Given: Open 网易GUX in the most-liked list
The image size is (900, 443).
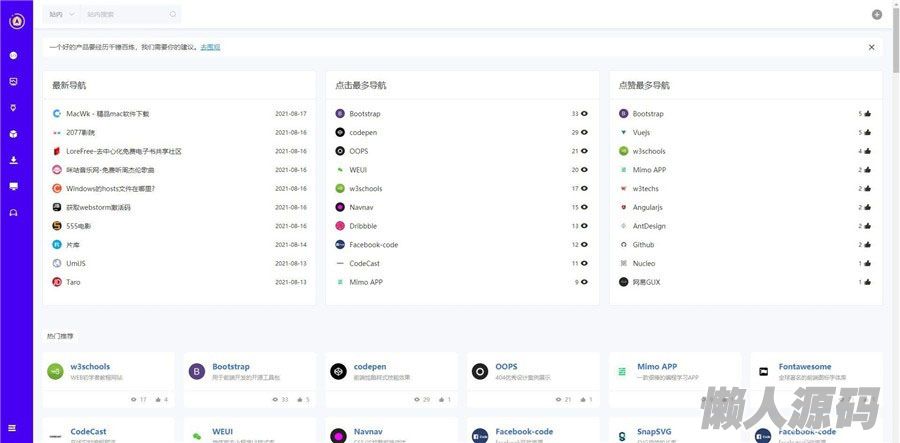Looking at the screenshot, I should click(646, 282).
